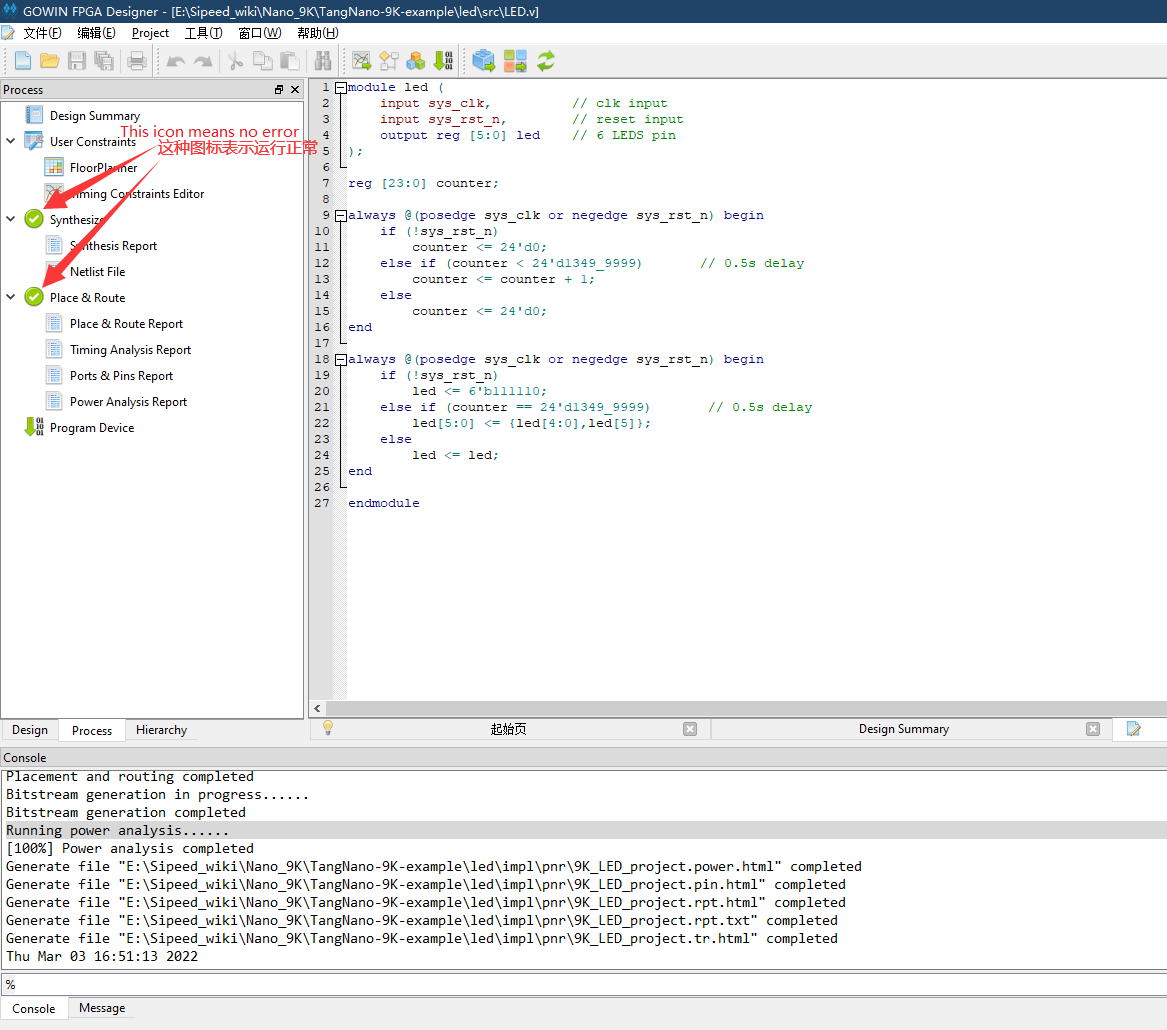The width and height of the screenshot is (1167, 1030).
Task: Open the 文件(F) menu
Action: pyautogui.click(x=42, y=33)
